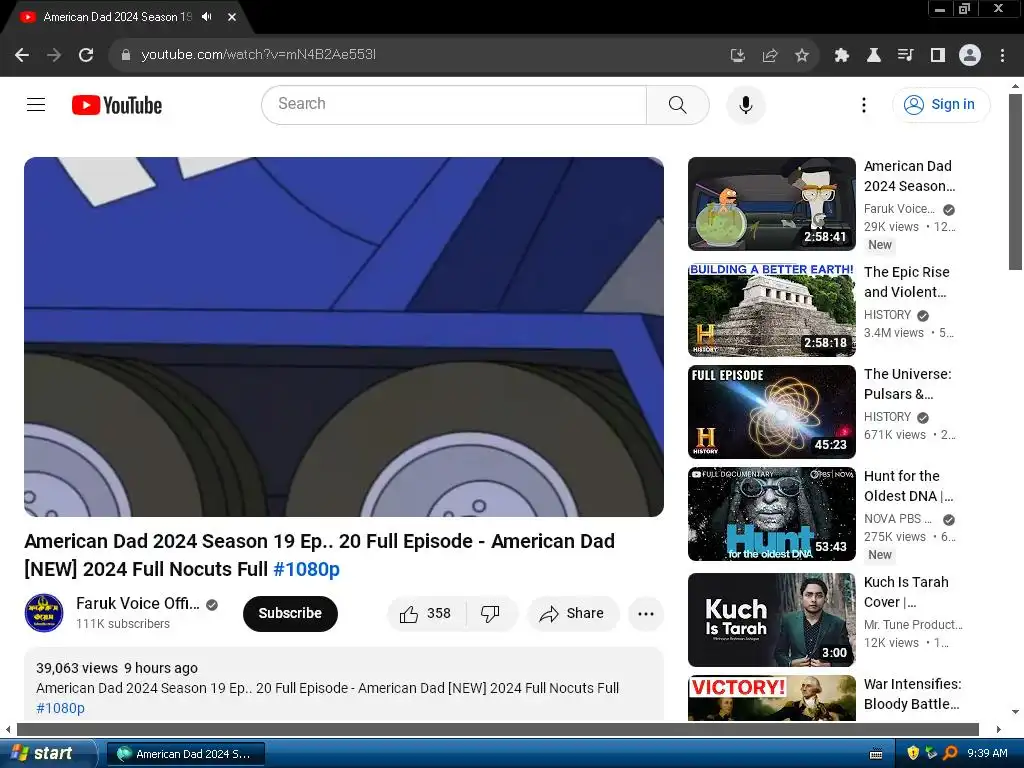1024x768 pixels.
Task: Open on-screen keyboard tray icon
Action: (x=876, y=754)
